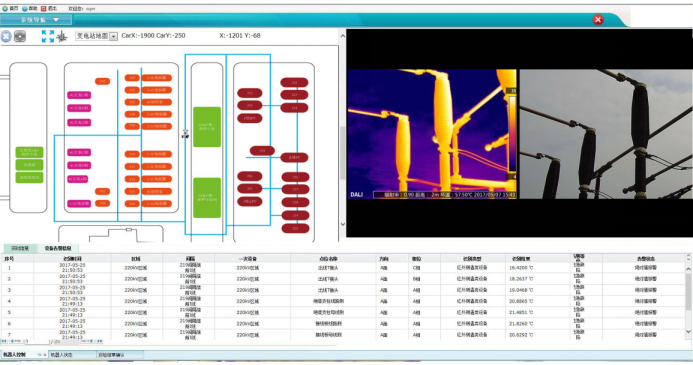Click the map panel scroll down arrow

[343, 224]
